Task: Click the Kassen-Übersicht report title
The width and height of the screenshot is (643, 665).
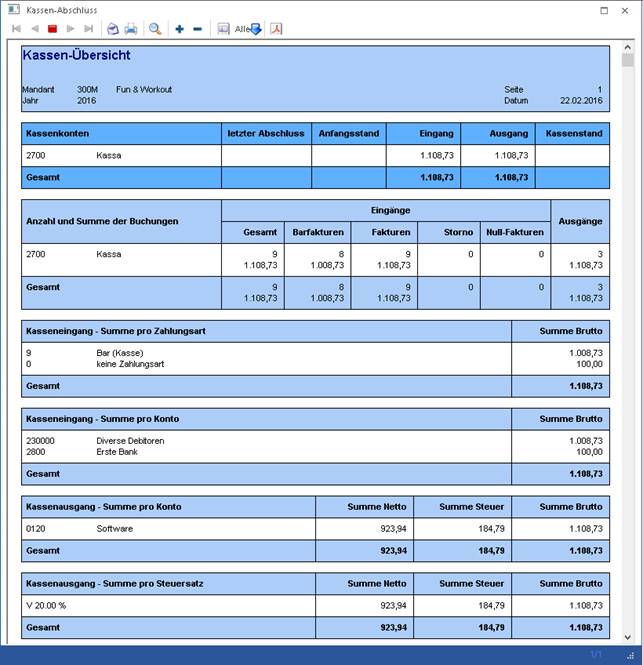Action: click(76, 56)
